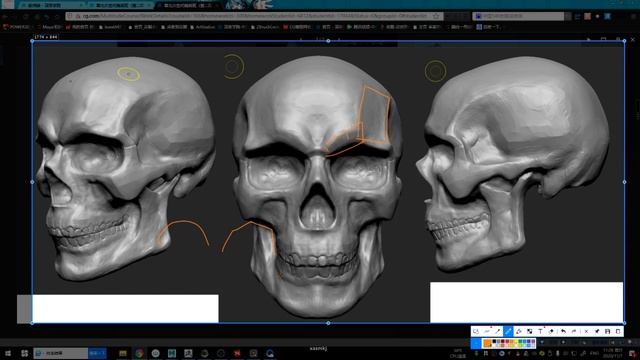Open the Windows Start menu
The image size is (640, 360).
(x=8, y=353)
